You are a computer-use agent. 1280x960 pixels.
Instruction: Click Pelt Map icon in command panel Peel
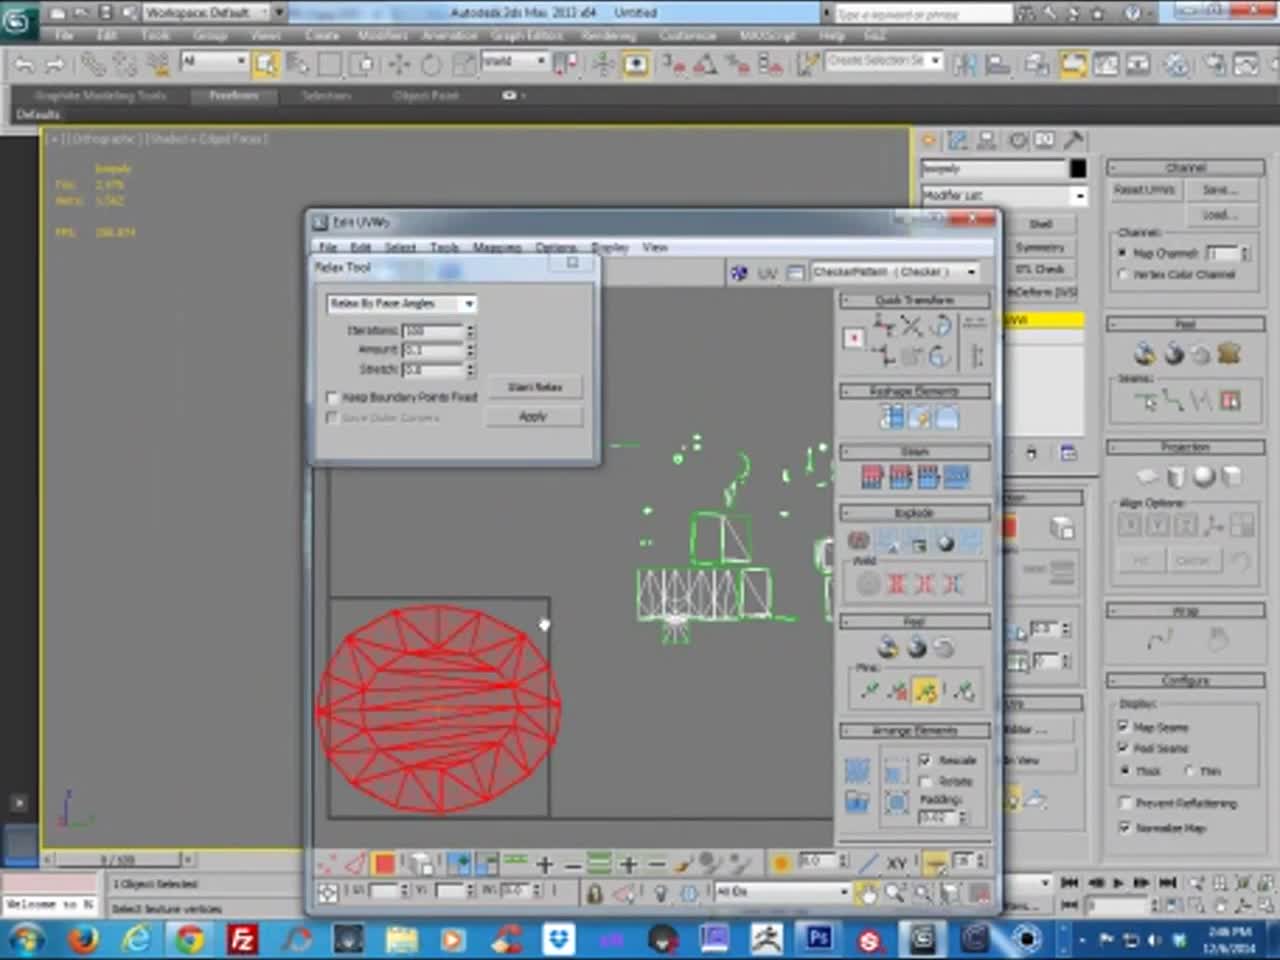pyautogui.click(x=1229, y=353)
